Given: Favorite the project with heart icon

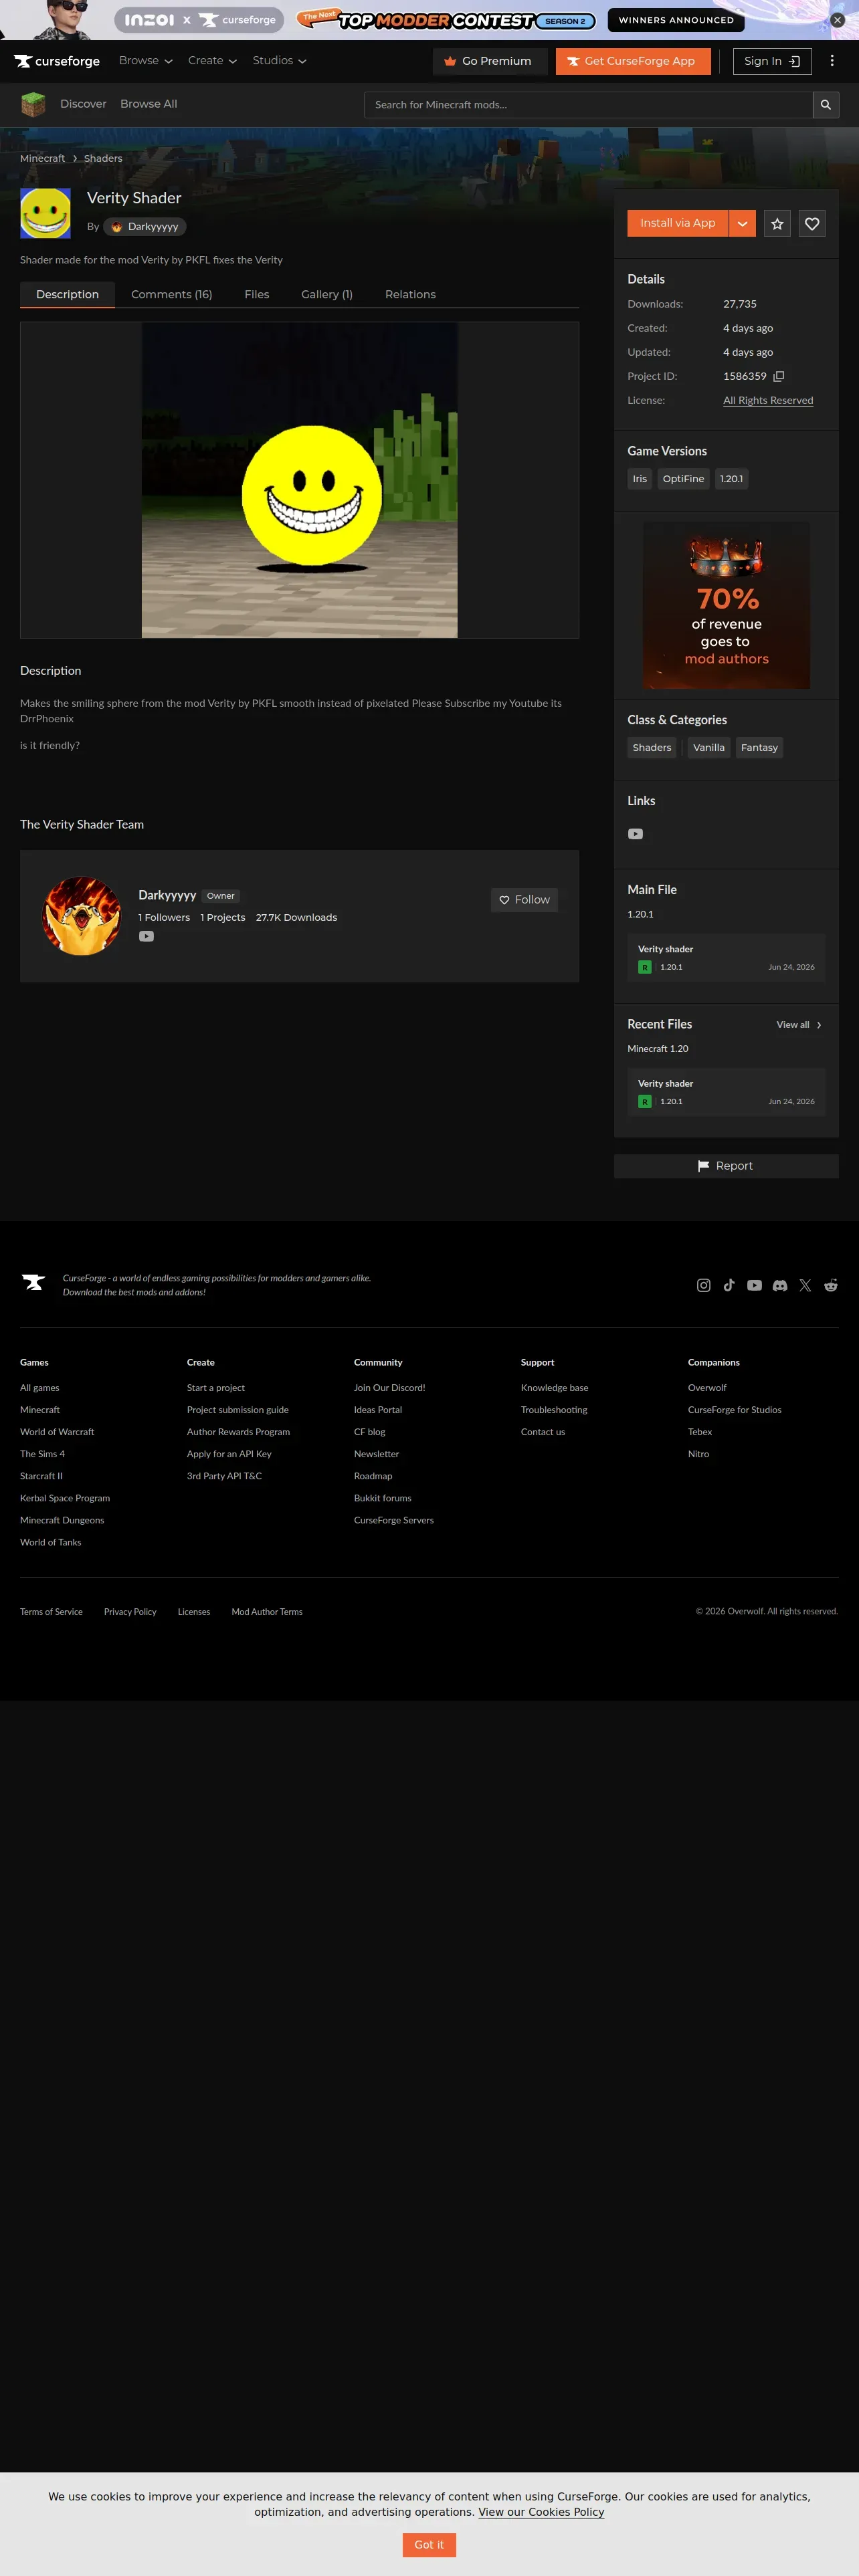Looking at the screenshot, I should click(x=812, y=224).
